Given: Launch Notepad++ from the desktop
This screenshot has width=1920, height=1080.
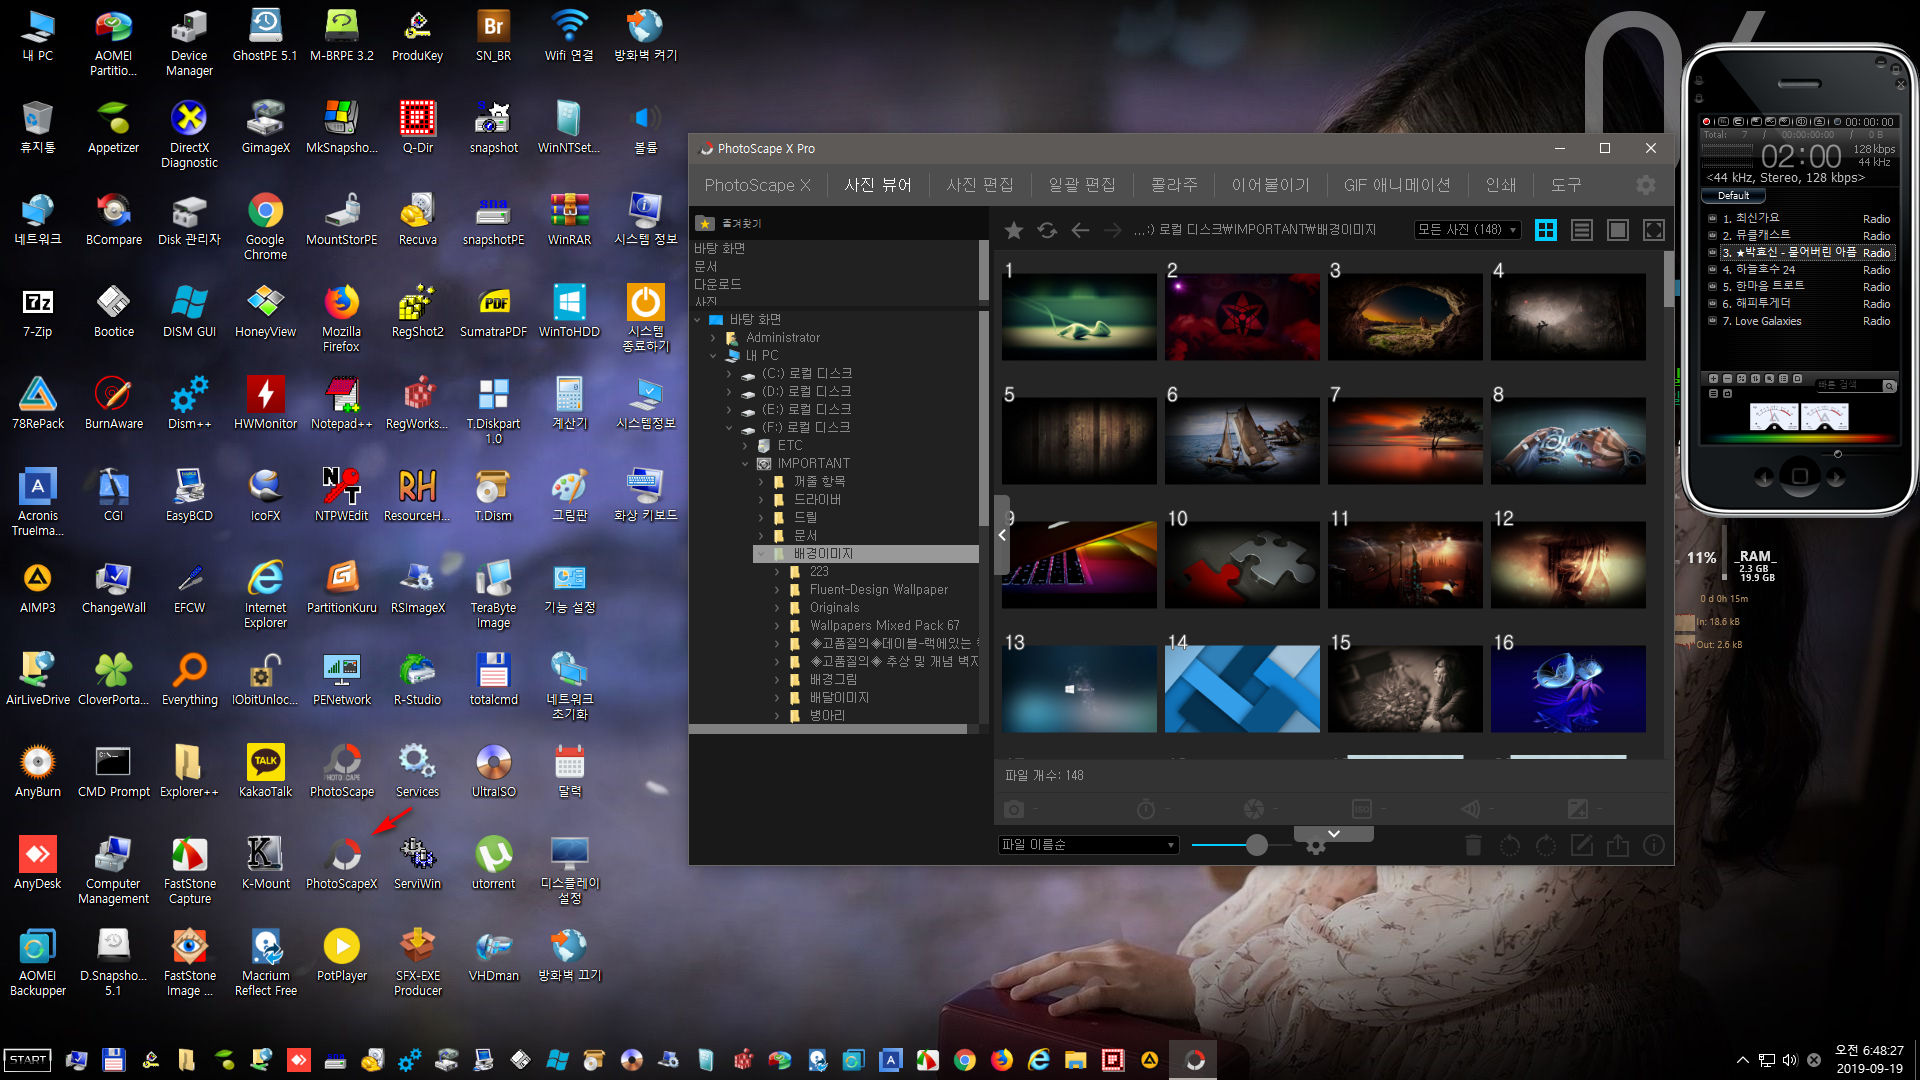Looking at the screenshot, I should 342,403.
